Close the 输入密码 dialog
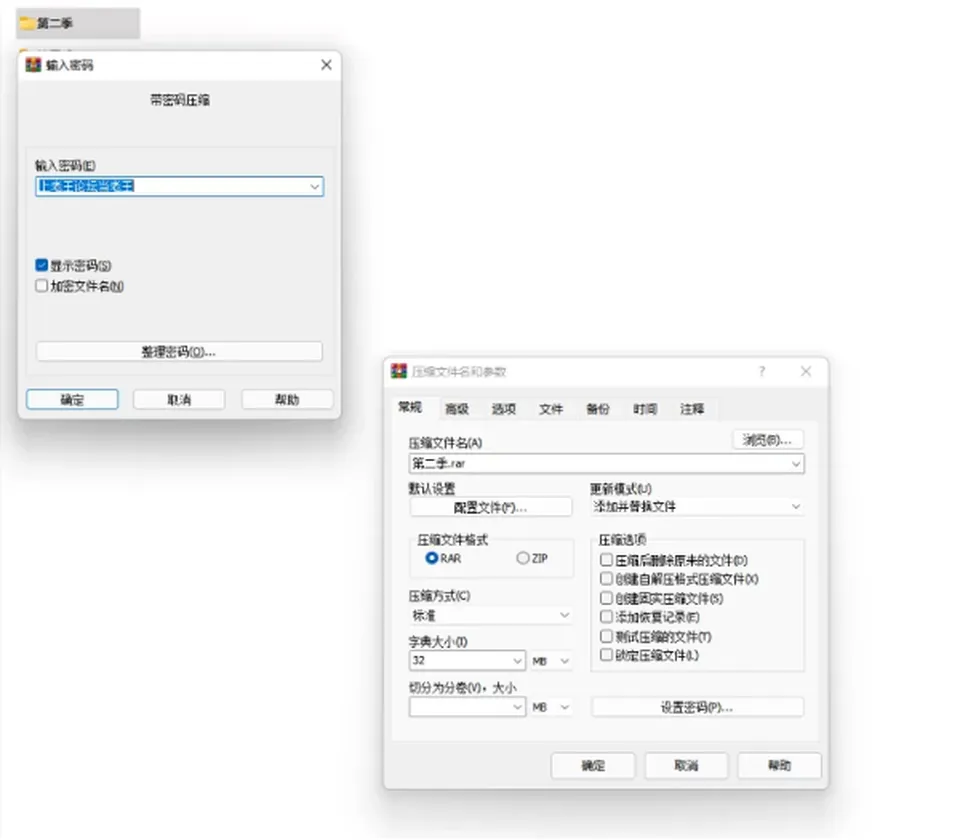Viewport: 960px width, 840px height. coord(326,65)
